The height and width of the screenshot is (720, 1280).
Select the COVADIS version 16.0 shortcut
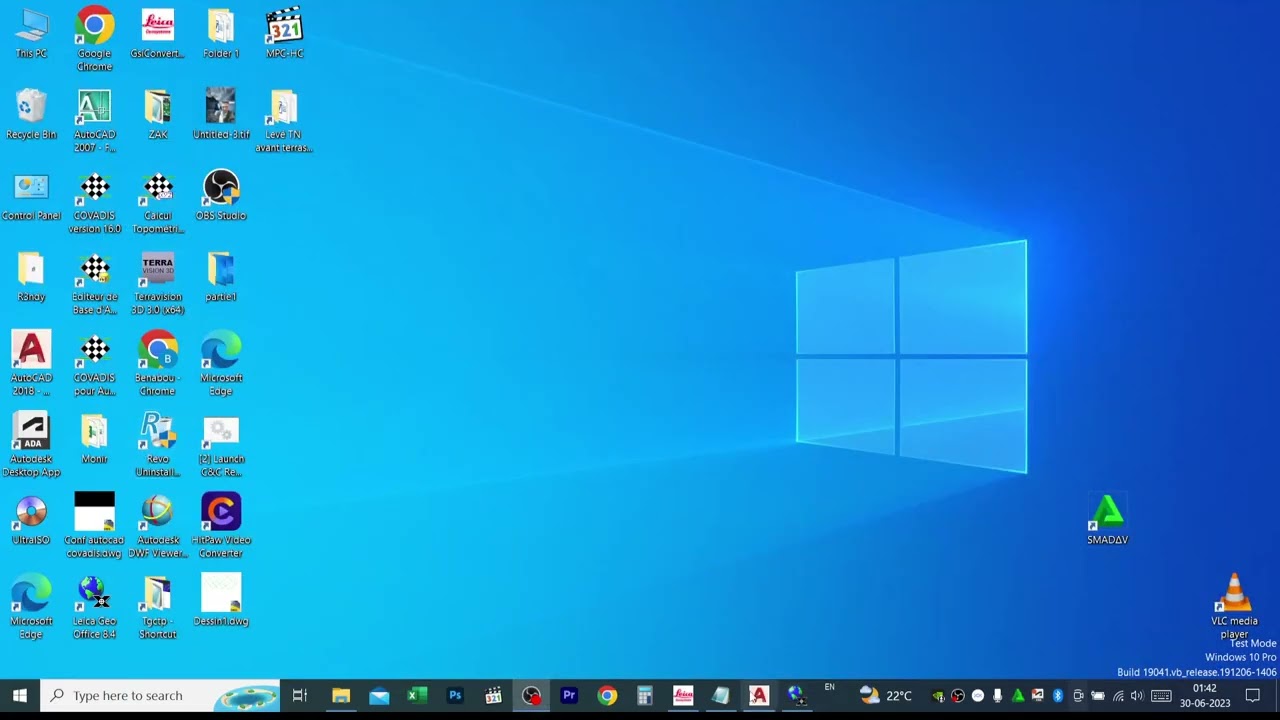[94, 202]
